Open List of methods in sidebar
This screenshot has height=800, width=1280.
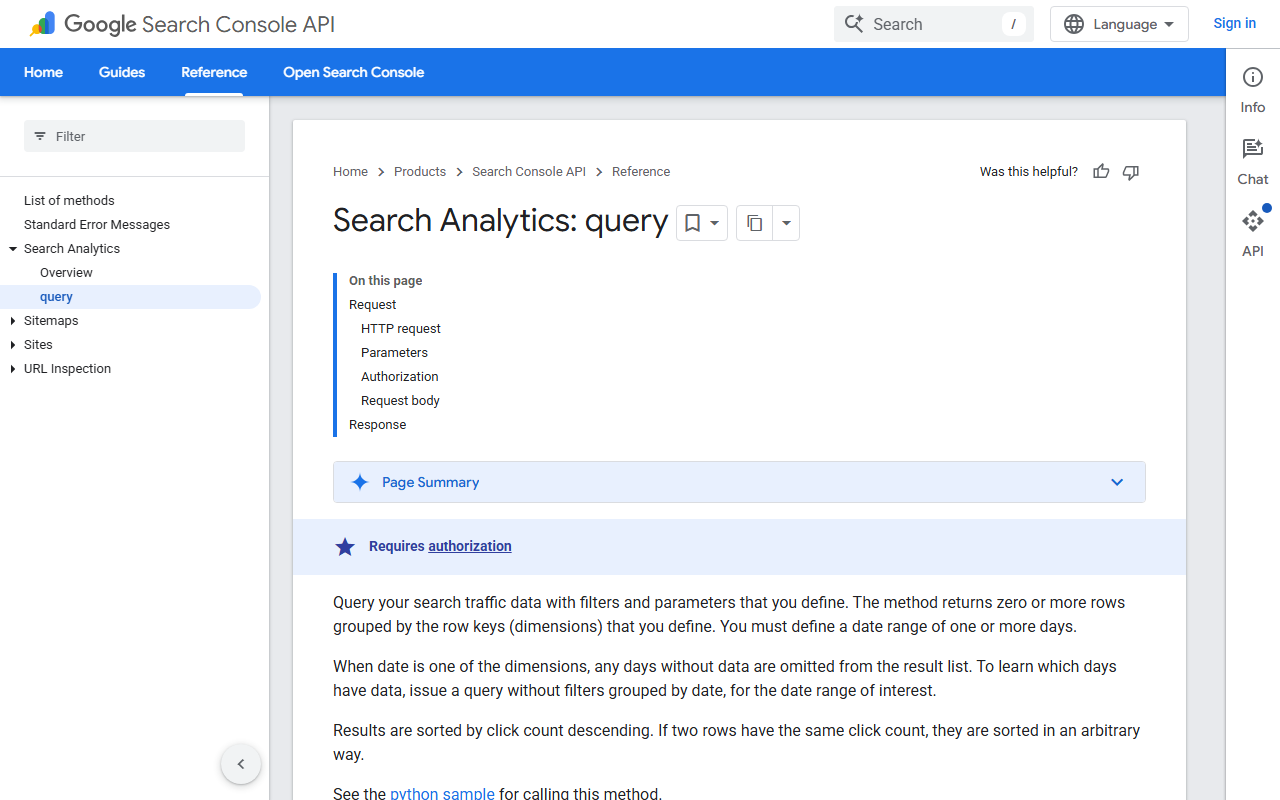click(x=69, y=201)
